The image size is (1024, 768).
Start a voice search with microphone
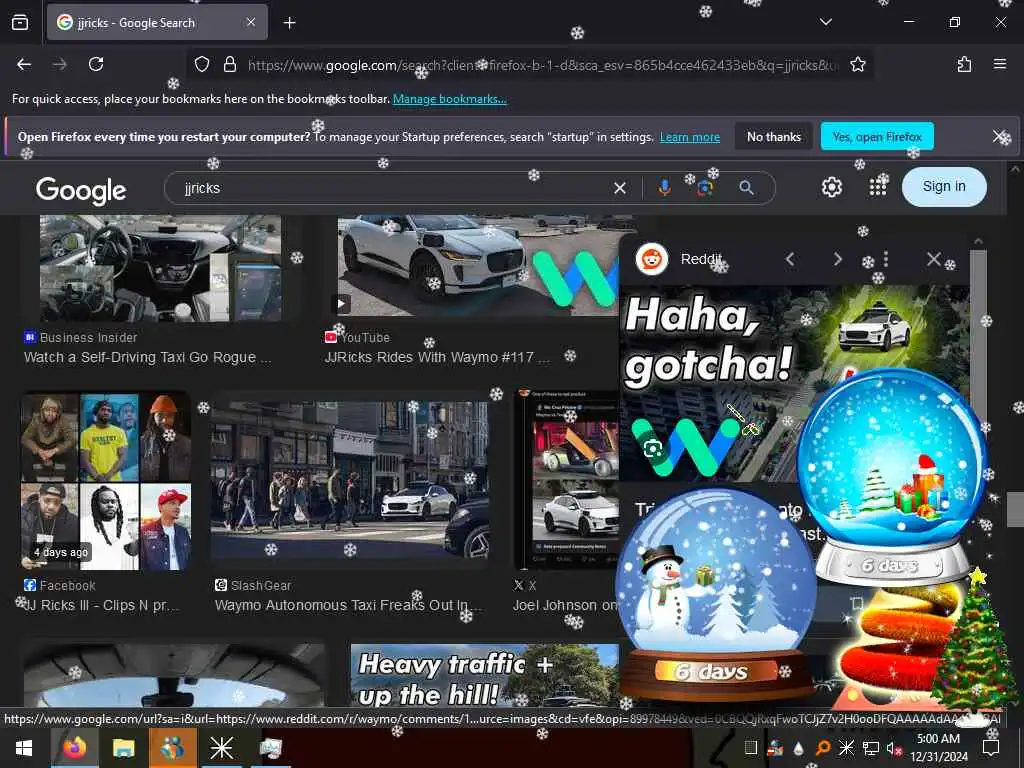point(664,188)
